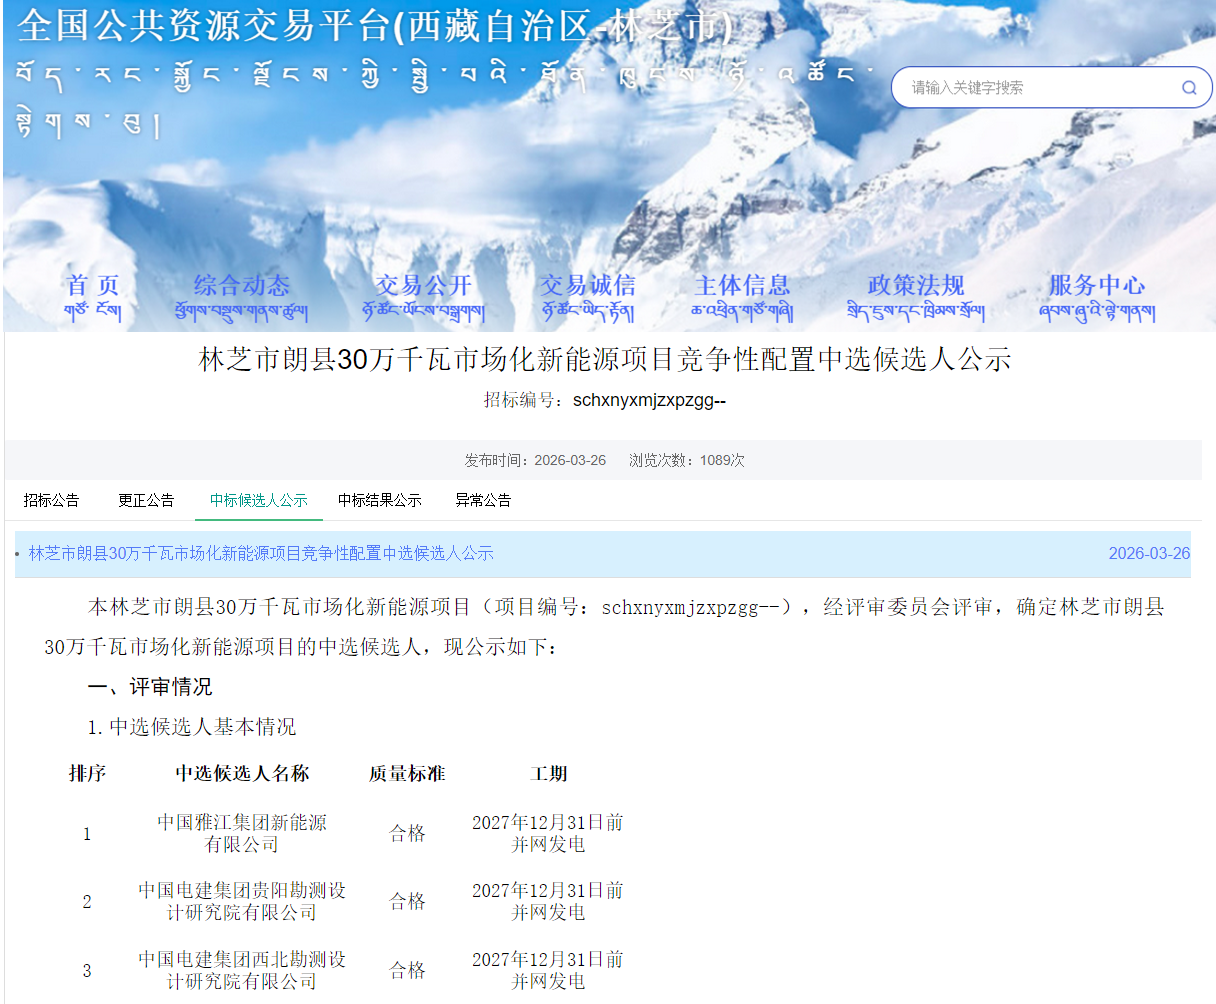Open the 交易公开 navigation menu

tap(423, 298)
